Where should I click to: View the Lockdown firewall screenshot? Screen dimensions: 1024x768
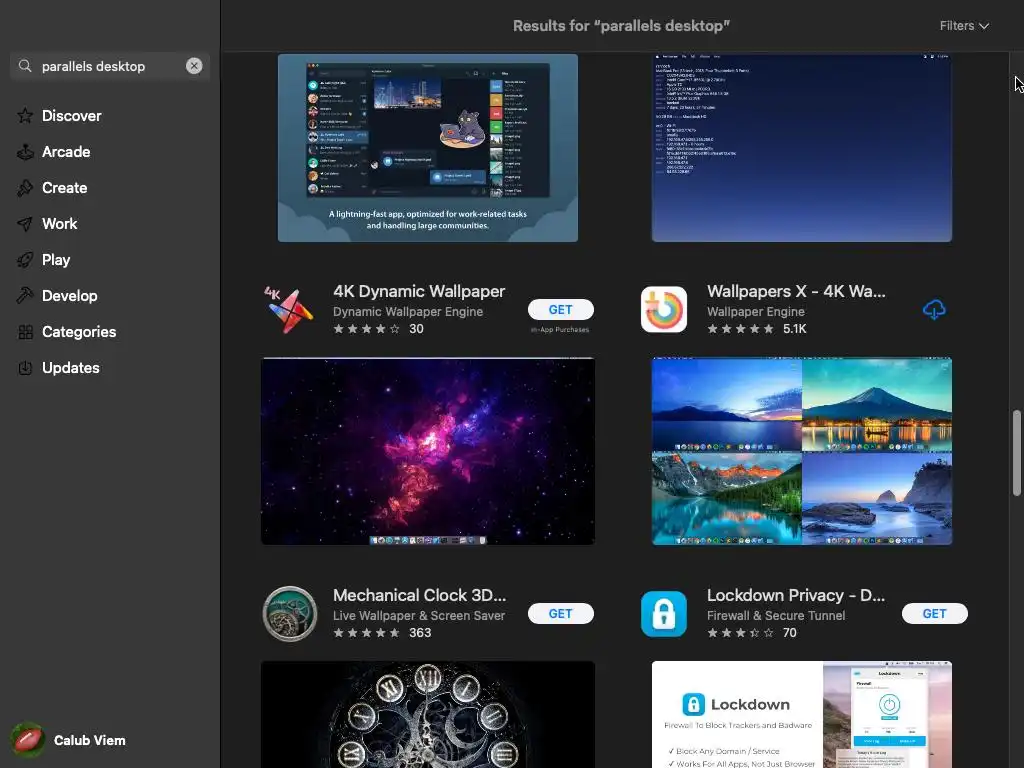801,714
